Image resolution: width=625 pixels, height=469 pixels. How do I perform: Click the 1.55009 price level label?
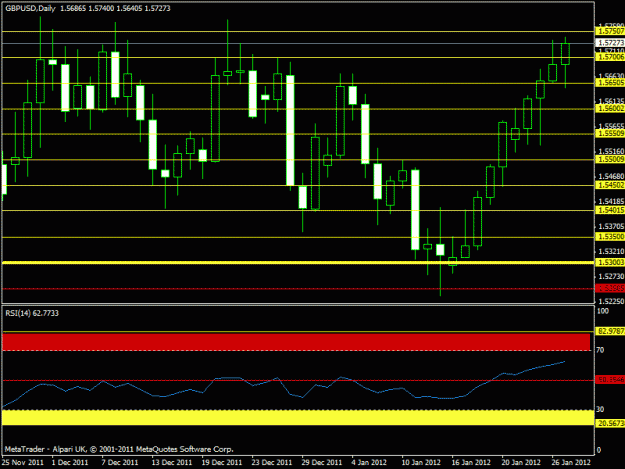(610, 159)
